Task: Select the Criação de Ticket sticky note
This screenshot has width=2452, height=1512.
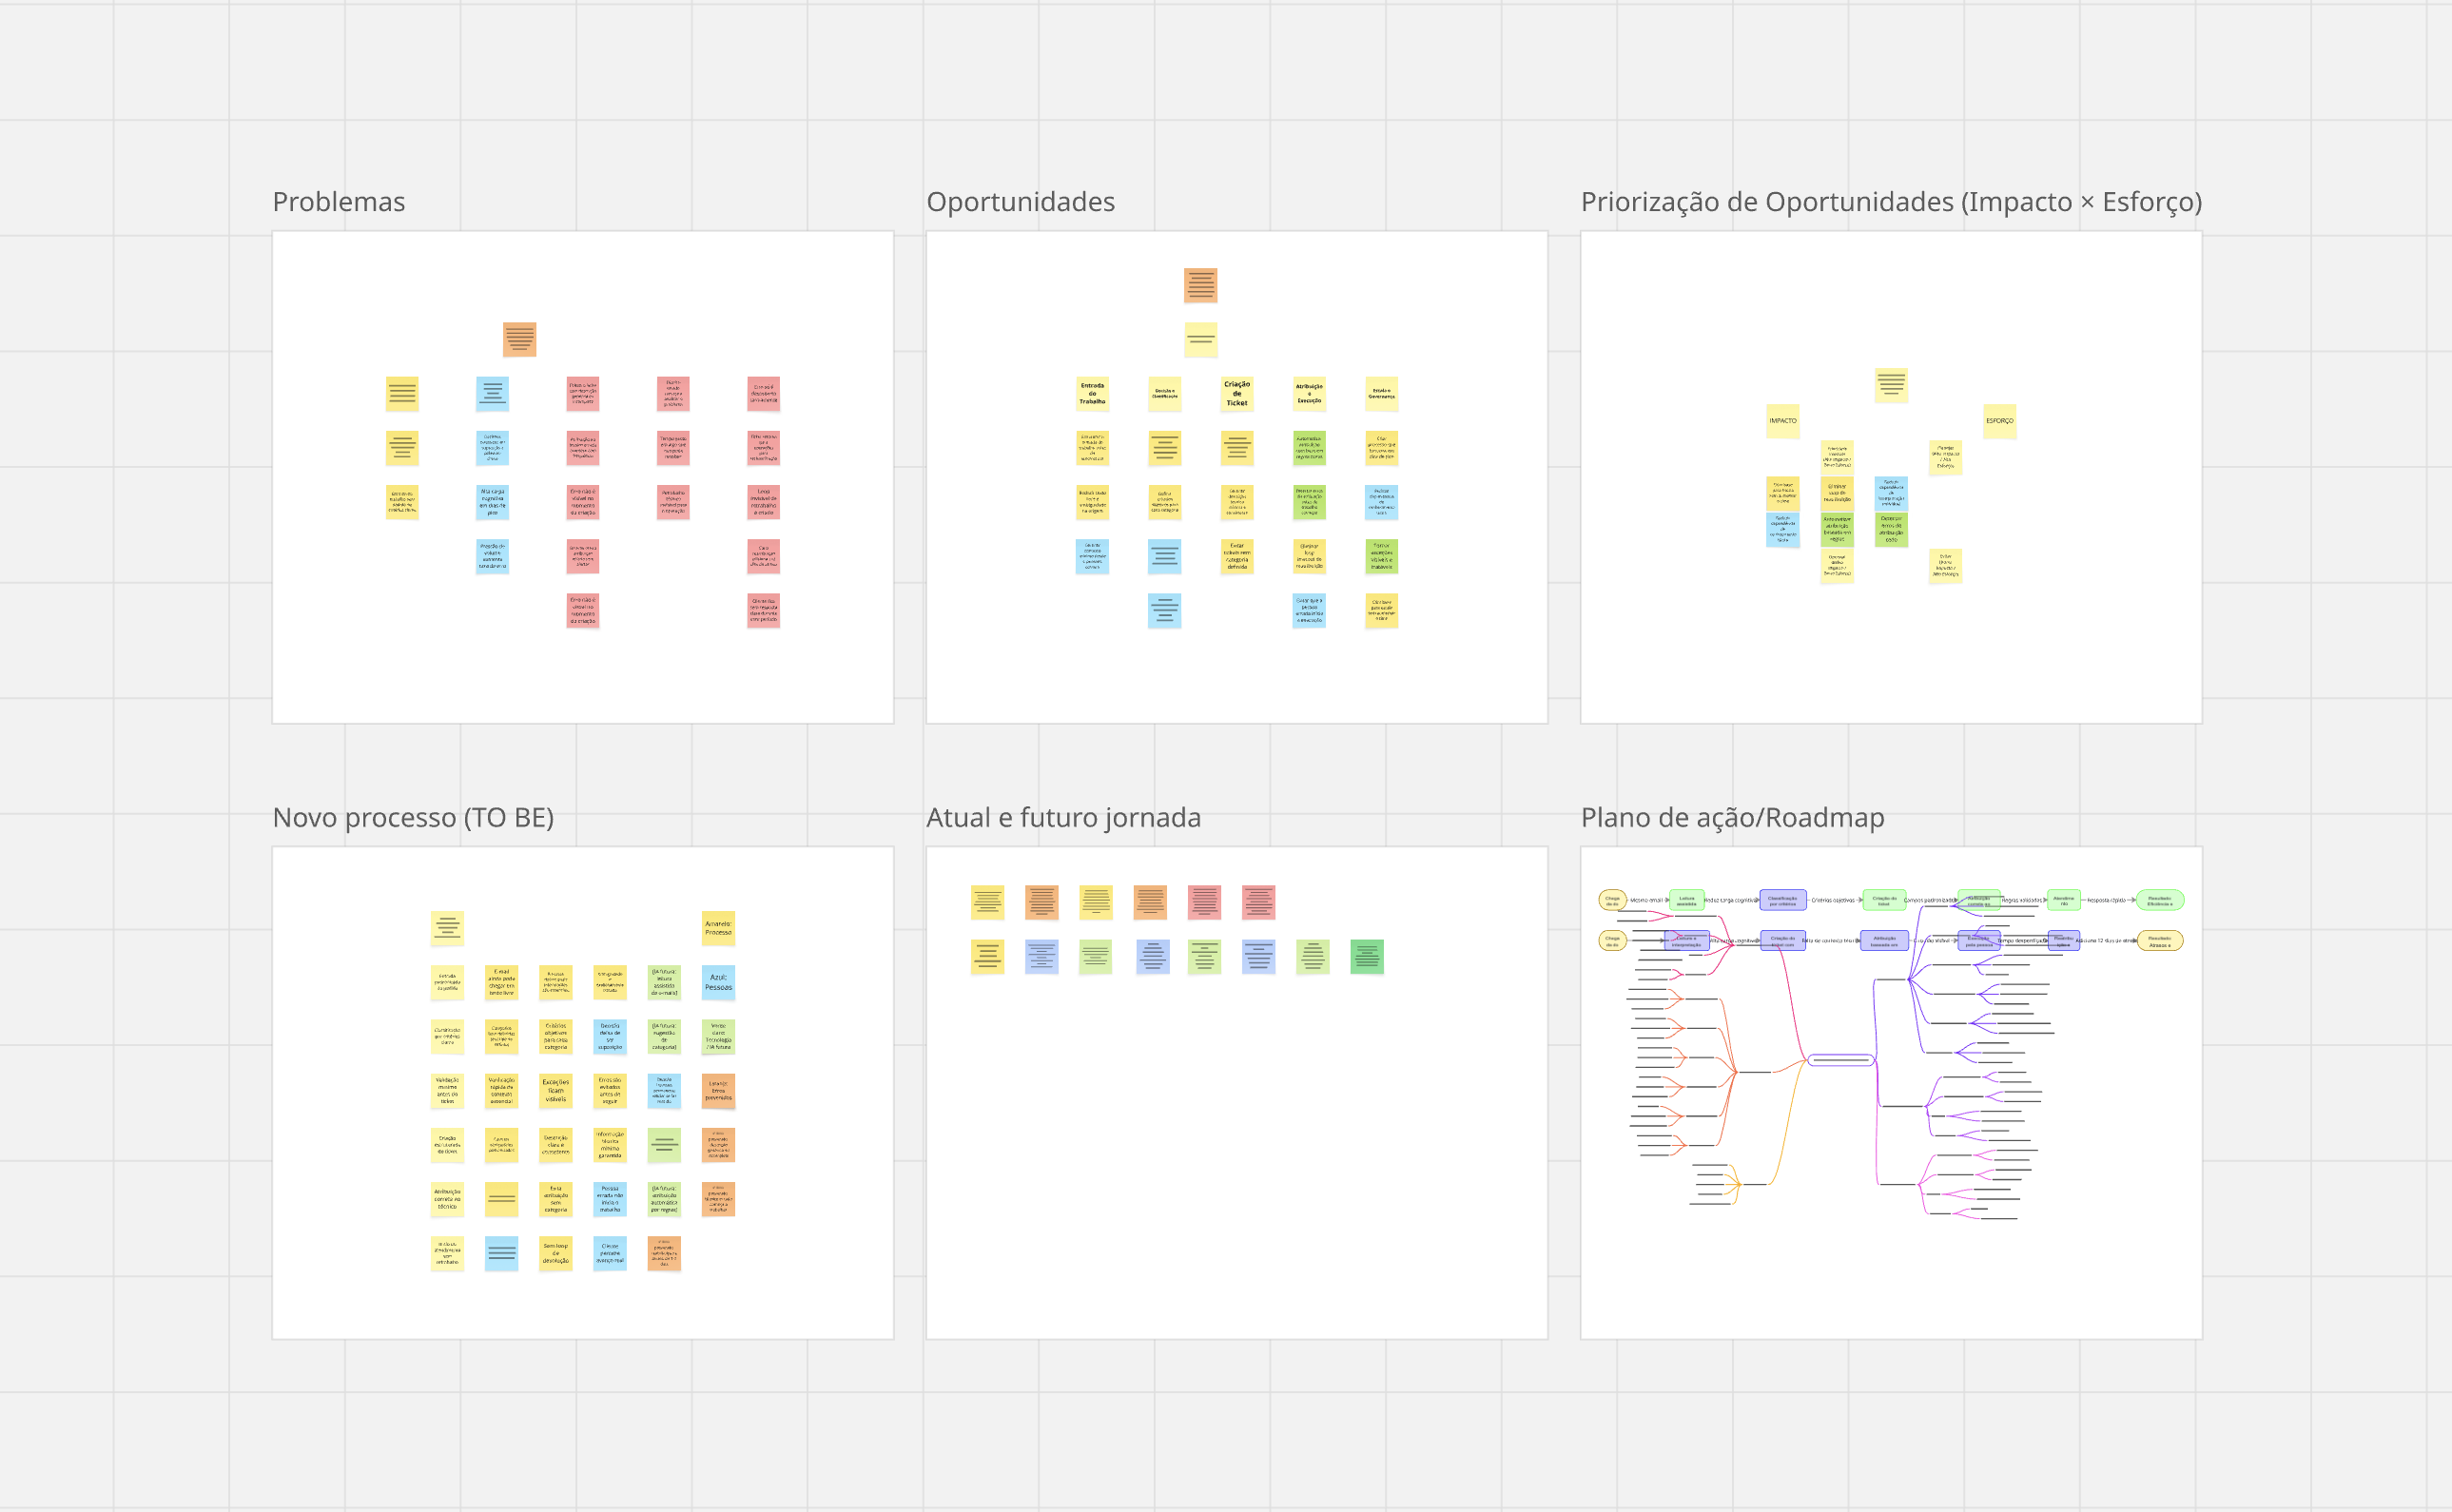Action: tap(1236, 393)
